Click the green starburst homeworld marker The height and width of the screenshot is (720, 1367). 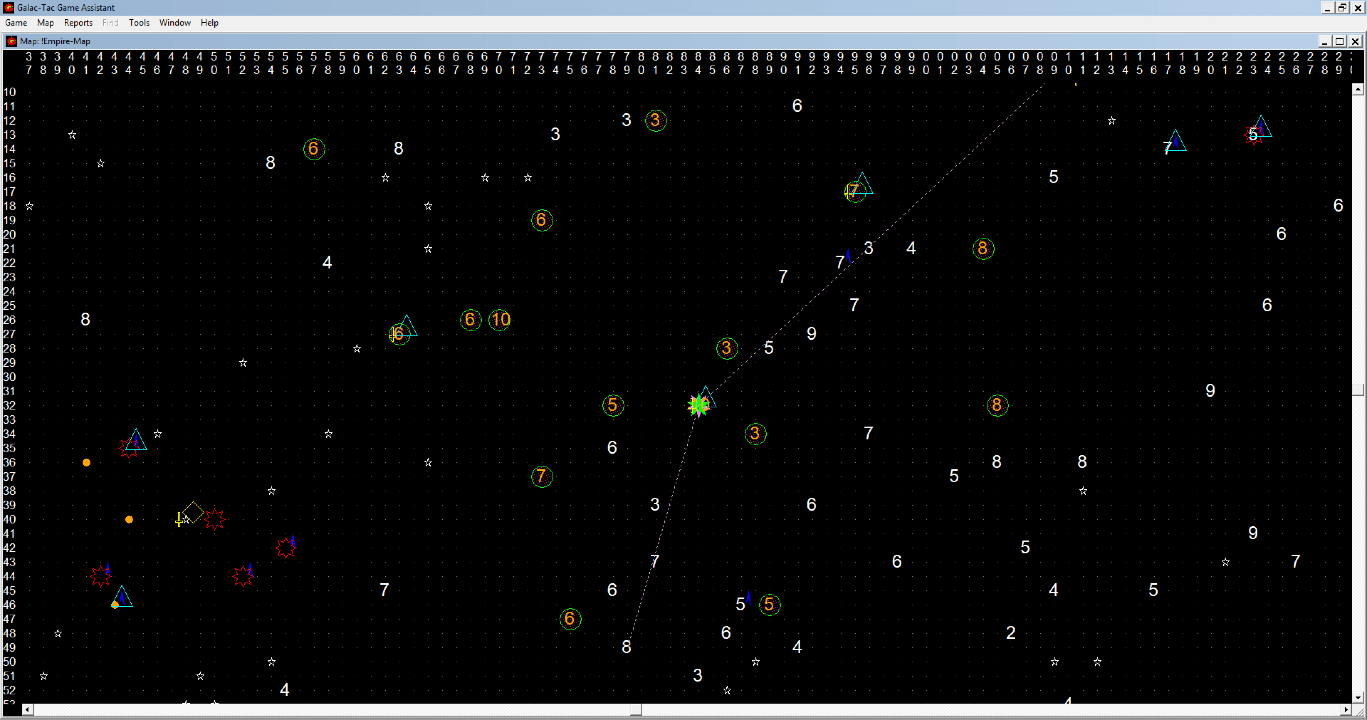click(698, 405)
